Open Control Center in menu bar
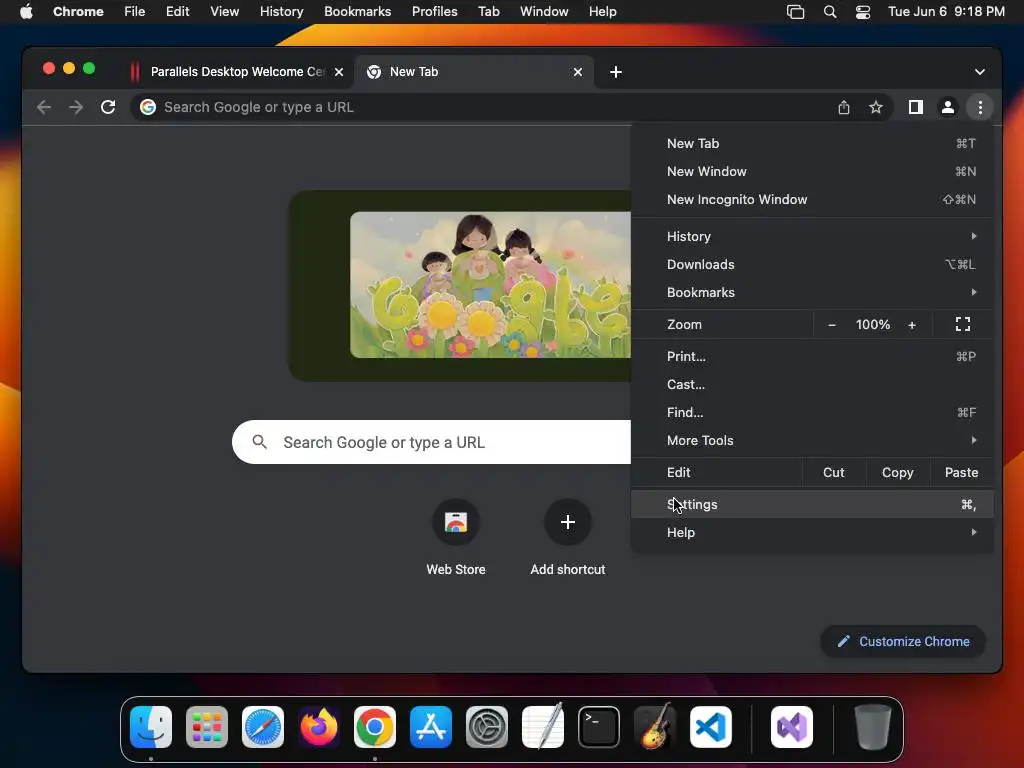 click(863, 12)
